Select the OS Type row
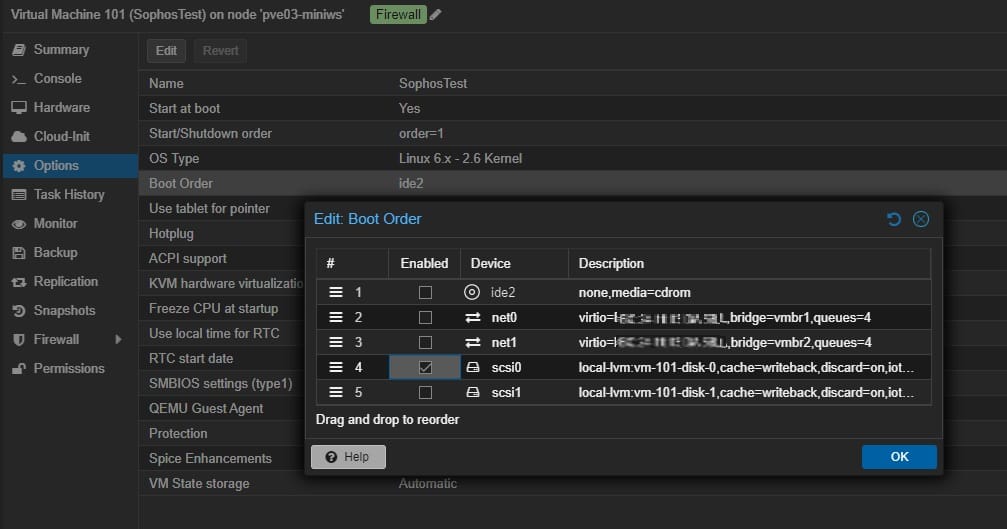This screenshot has width=1007, height=529. point(573,159)
